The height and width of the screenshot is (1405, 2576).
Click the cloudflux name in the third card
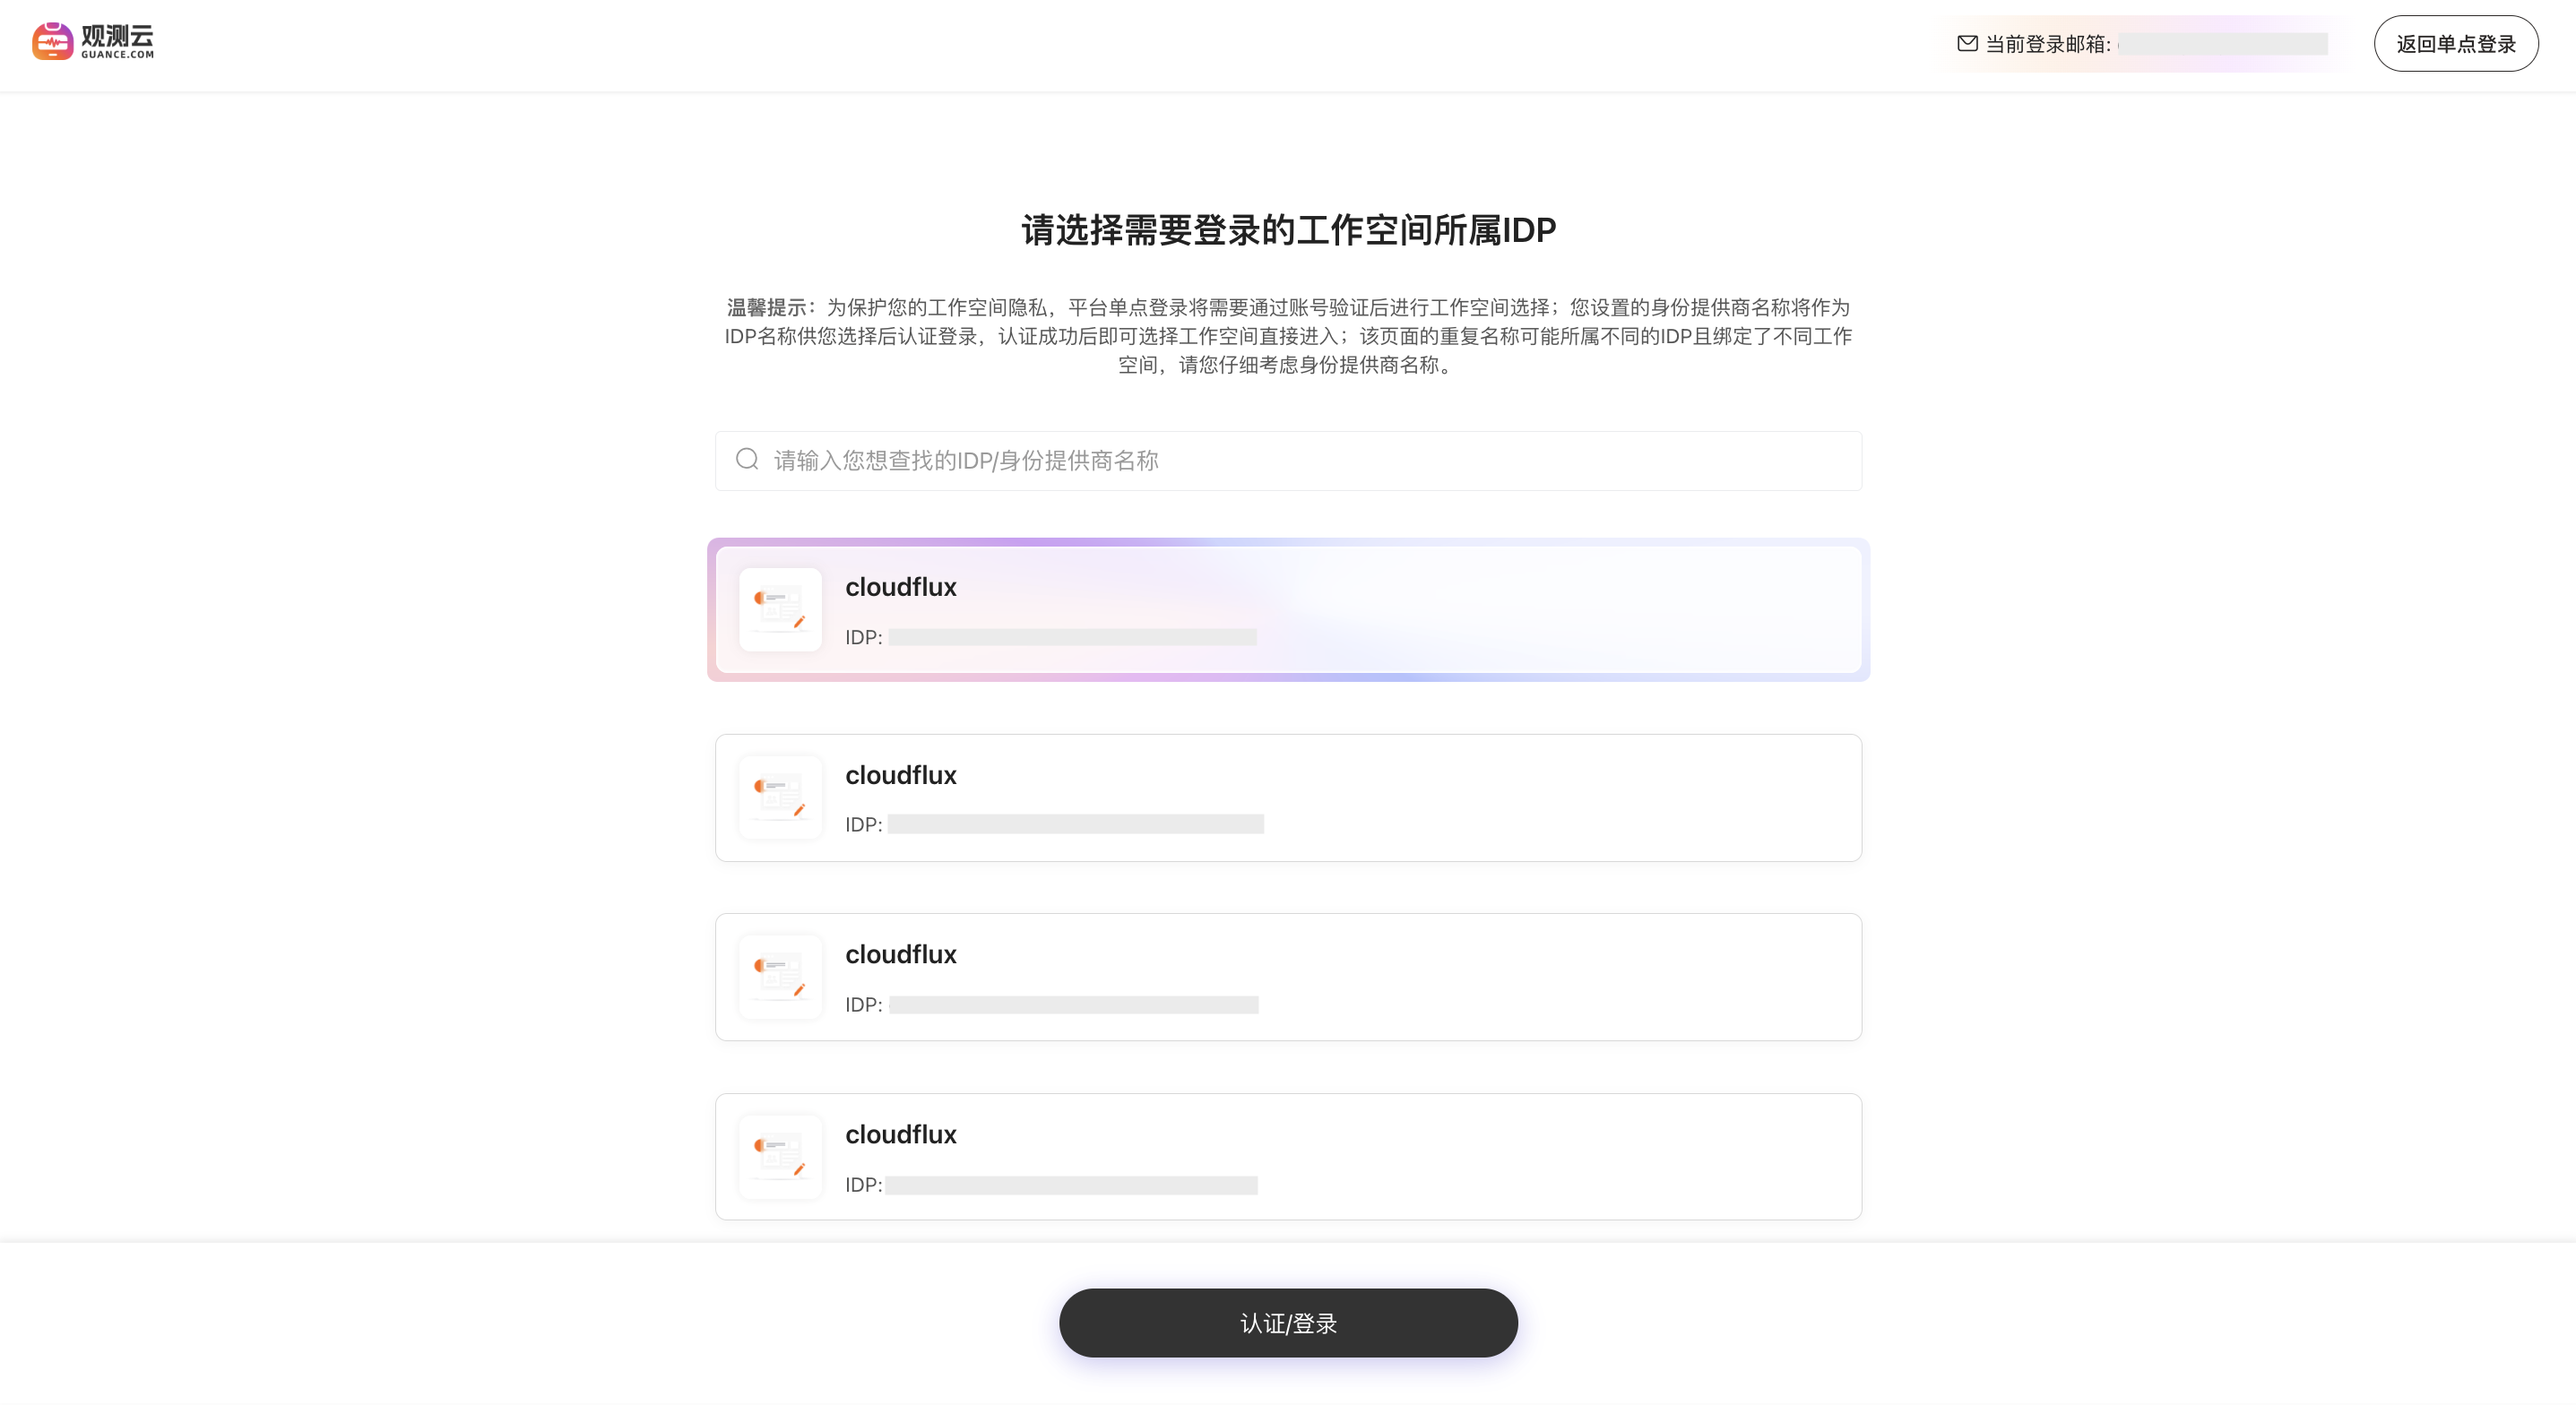(901, 954)
